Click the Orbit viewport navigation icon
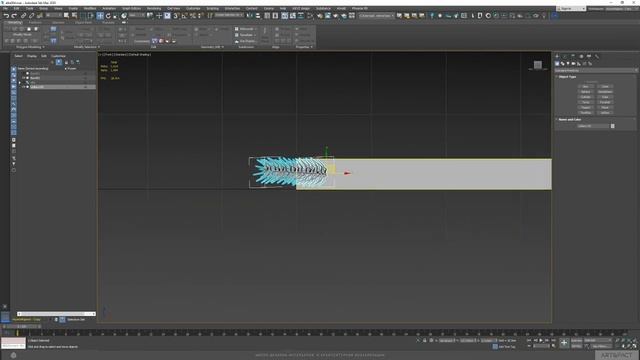The image size is (640, 360). coord(629,346)
